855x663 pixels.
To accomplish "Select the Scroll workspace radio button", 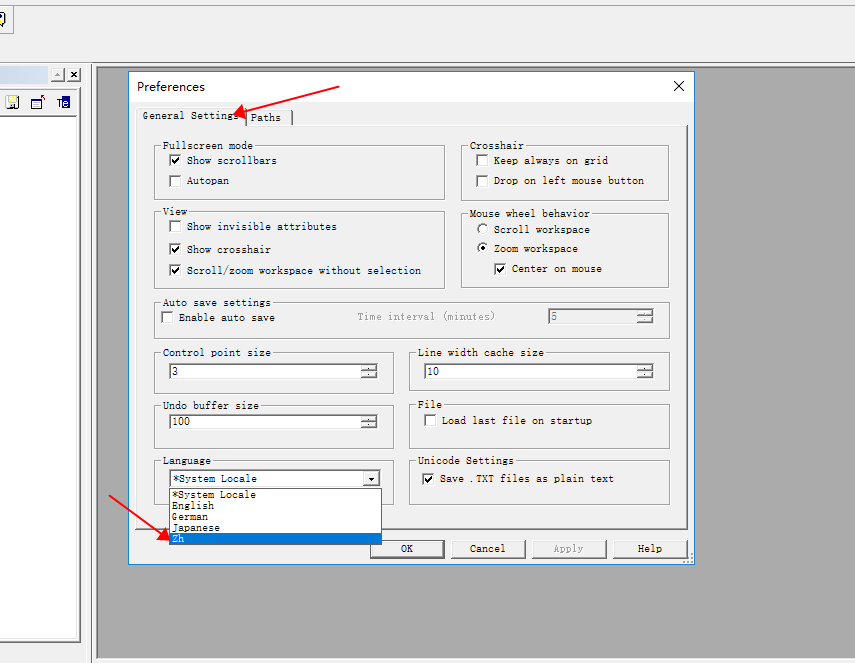I will click(x=483, y=229).
